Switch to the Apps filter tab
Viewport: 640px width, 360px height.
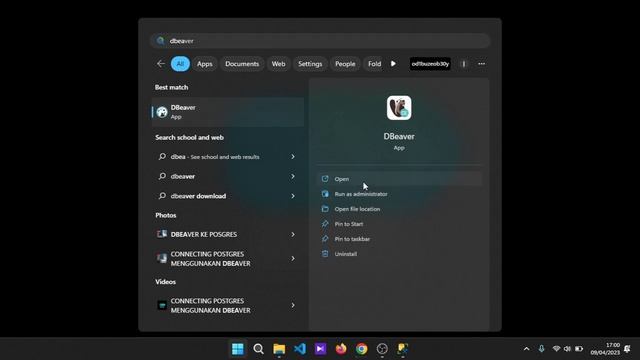coord(204,64)
